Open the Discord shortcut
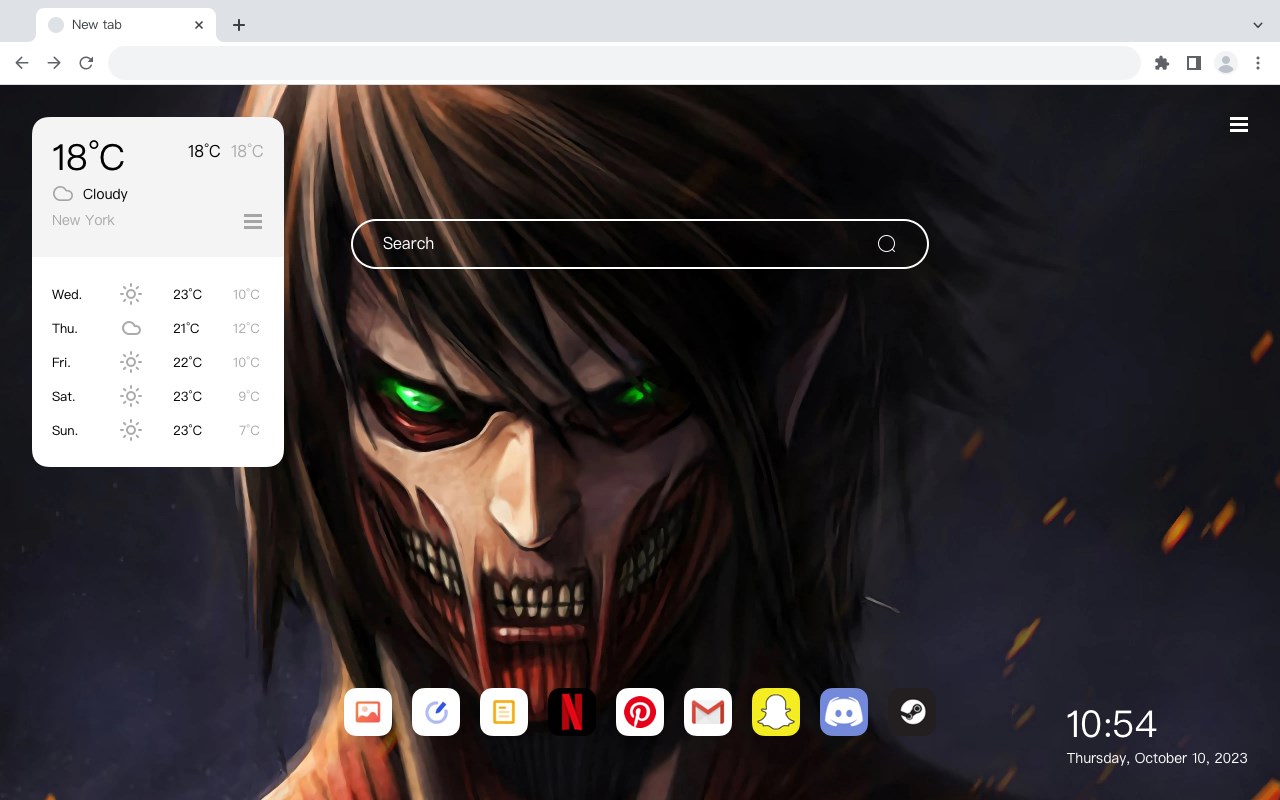 (x=844, y=712)
